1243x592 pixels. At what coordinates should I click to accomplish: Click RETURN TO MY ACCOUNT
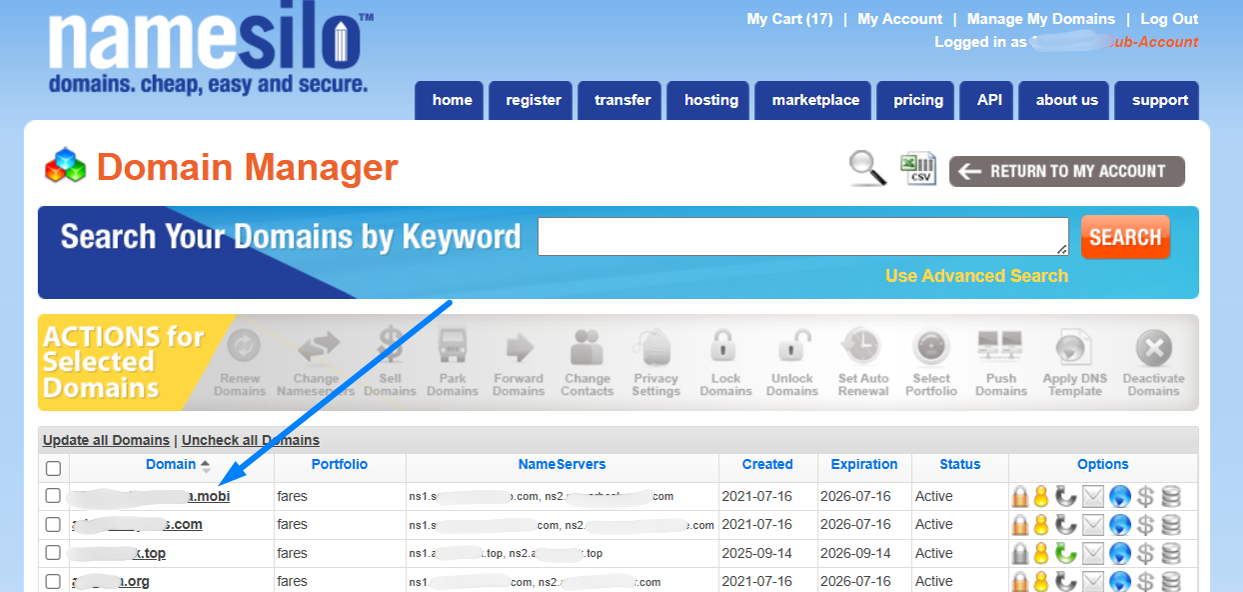pos(1067,171)
